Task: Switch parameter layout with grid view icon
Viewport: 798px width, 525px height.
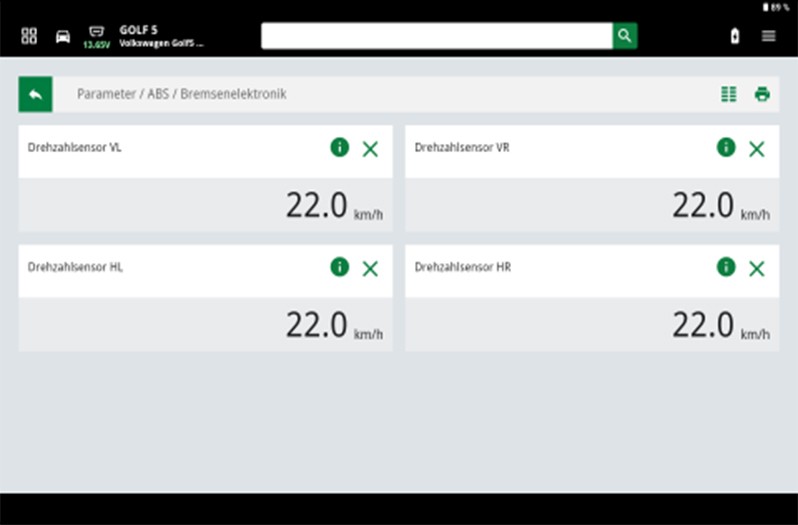Action: 729,94
